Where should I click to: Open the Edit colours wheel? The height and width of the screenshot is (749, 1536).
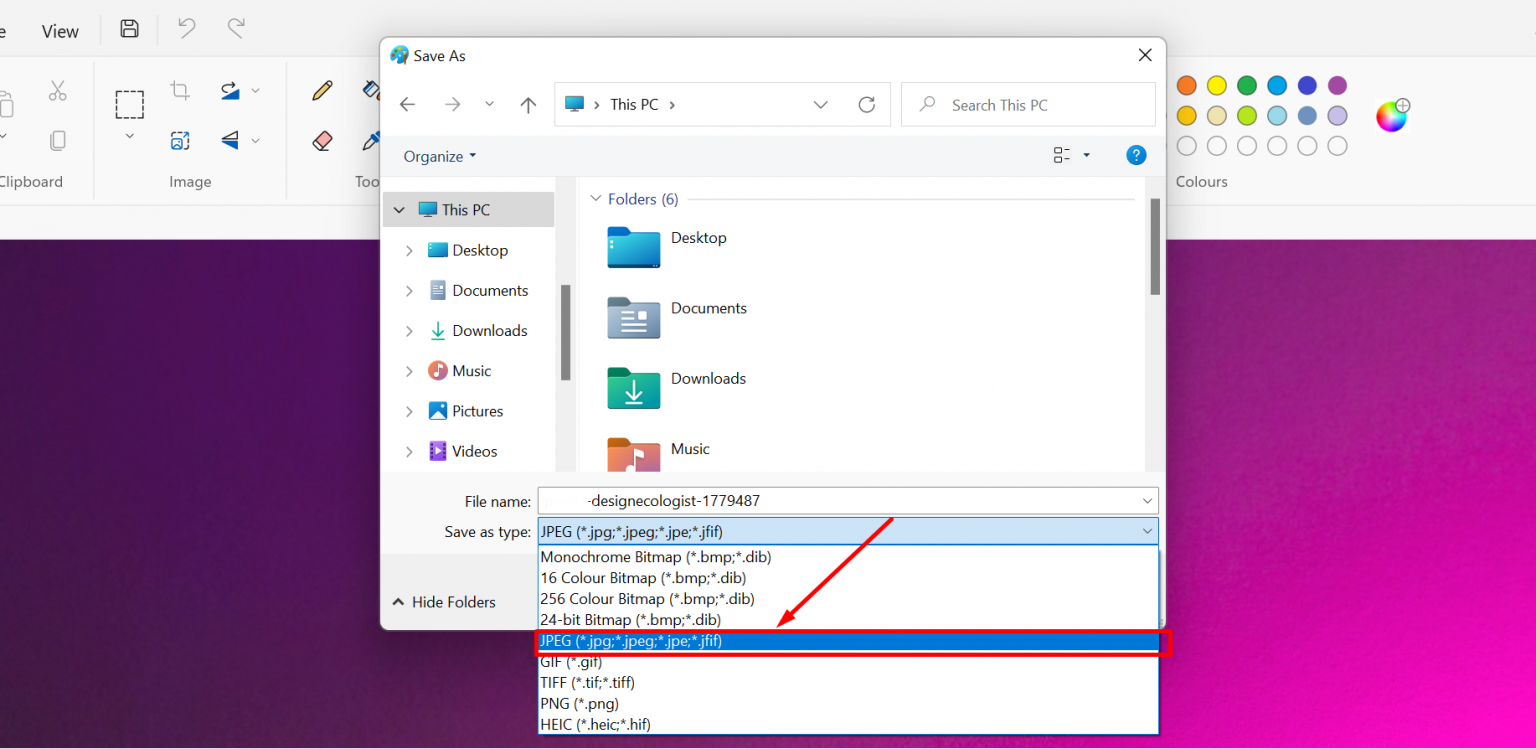pyautogui.click(x=1391, y=116)
